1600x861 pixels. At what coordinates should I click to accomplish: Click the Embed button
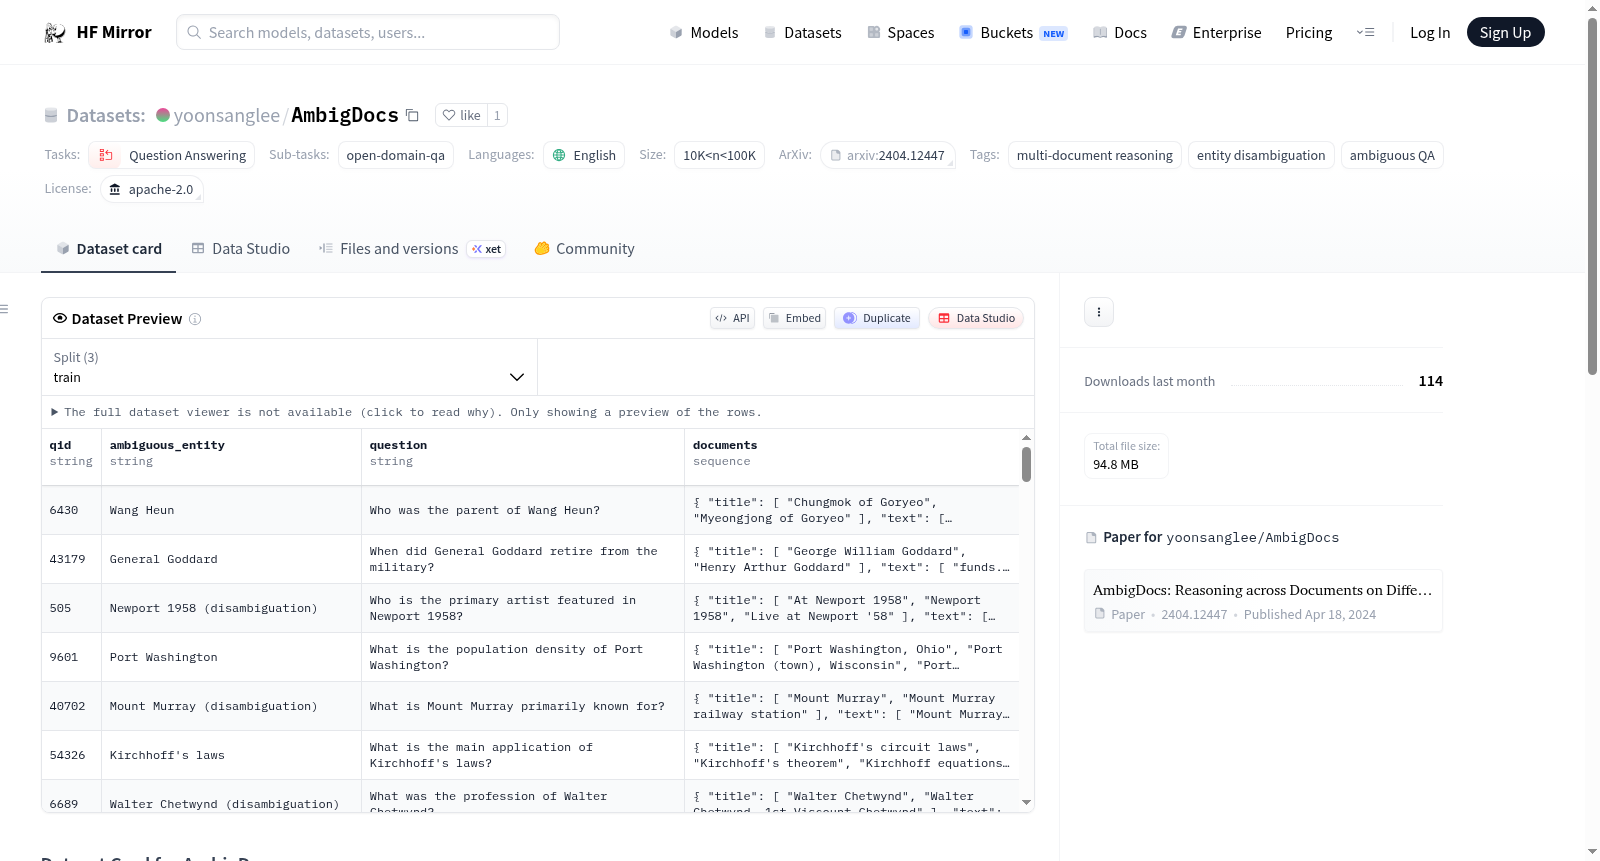coord(794,318)
